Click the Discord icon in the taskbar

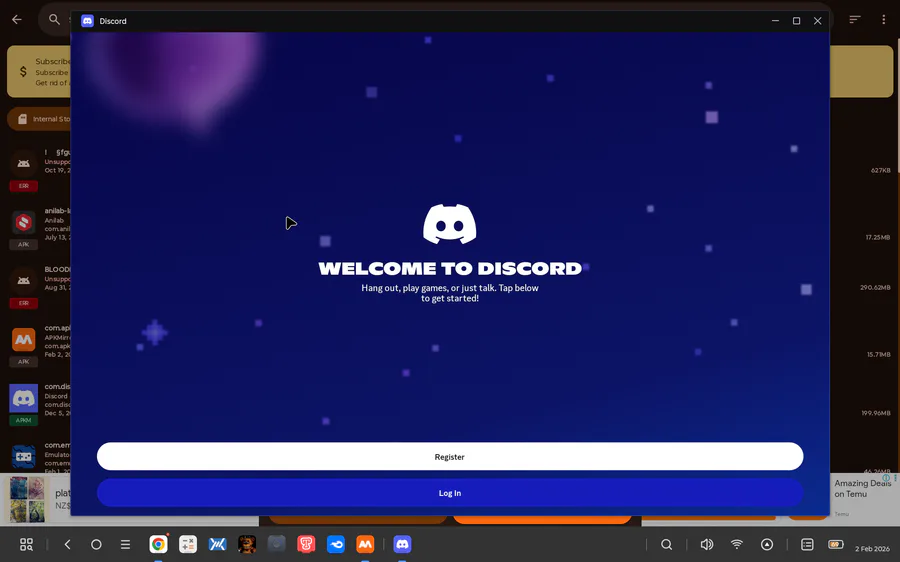coord(402,544)
